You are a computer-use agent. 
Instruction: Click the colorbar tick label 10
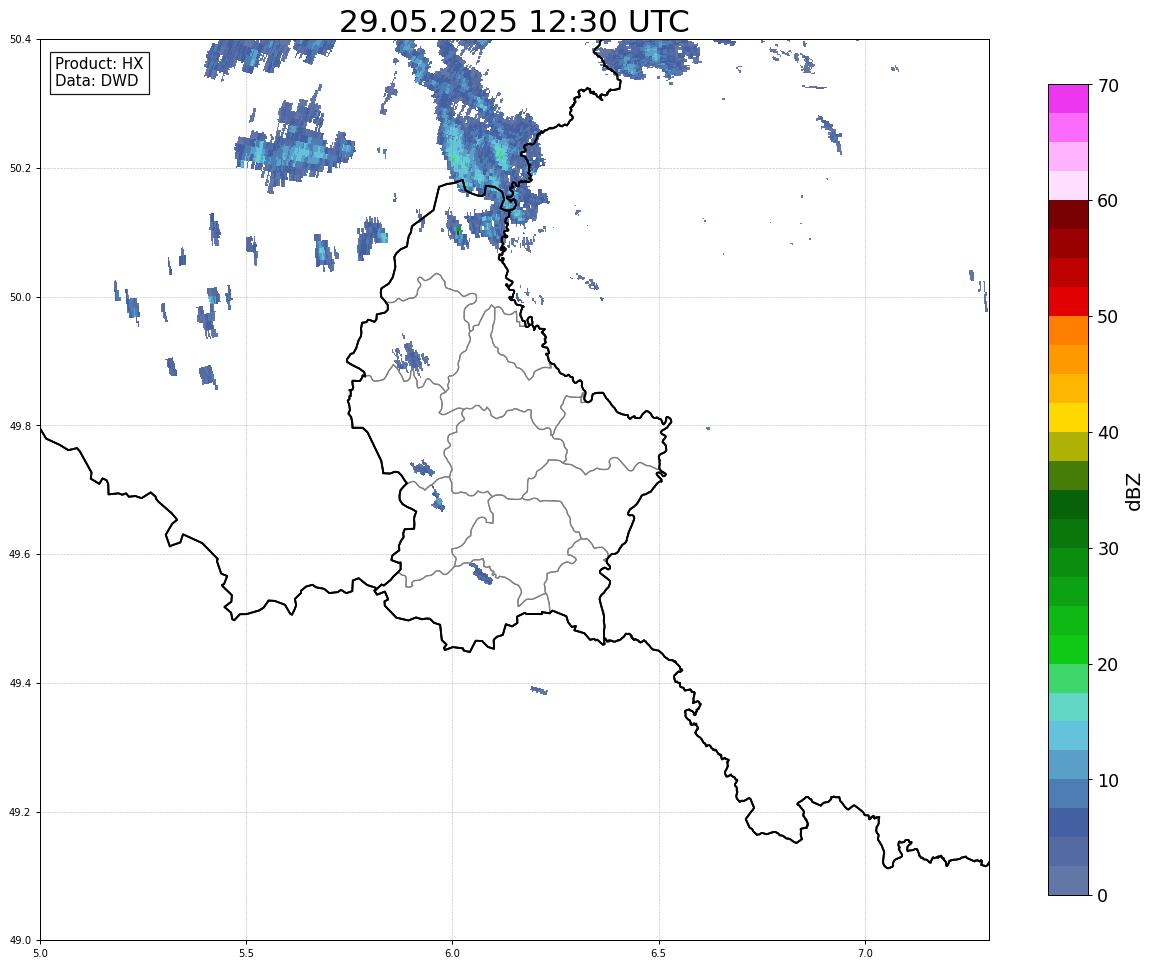click(x=1108, y=780)
